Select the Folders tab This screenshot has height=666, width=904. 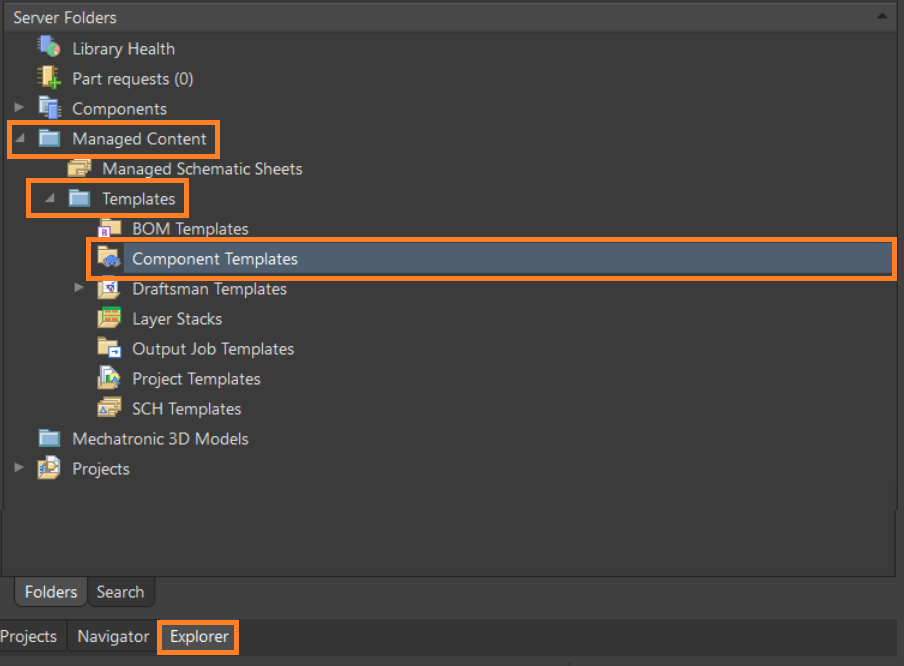pyautogui.click(x=51, y=592)
